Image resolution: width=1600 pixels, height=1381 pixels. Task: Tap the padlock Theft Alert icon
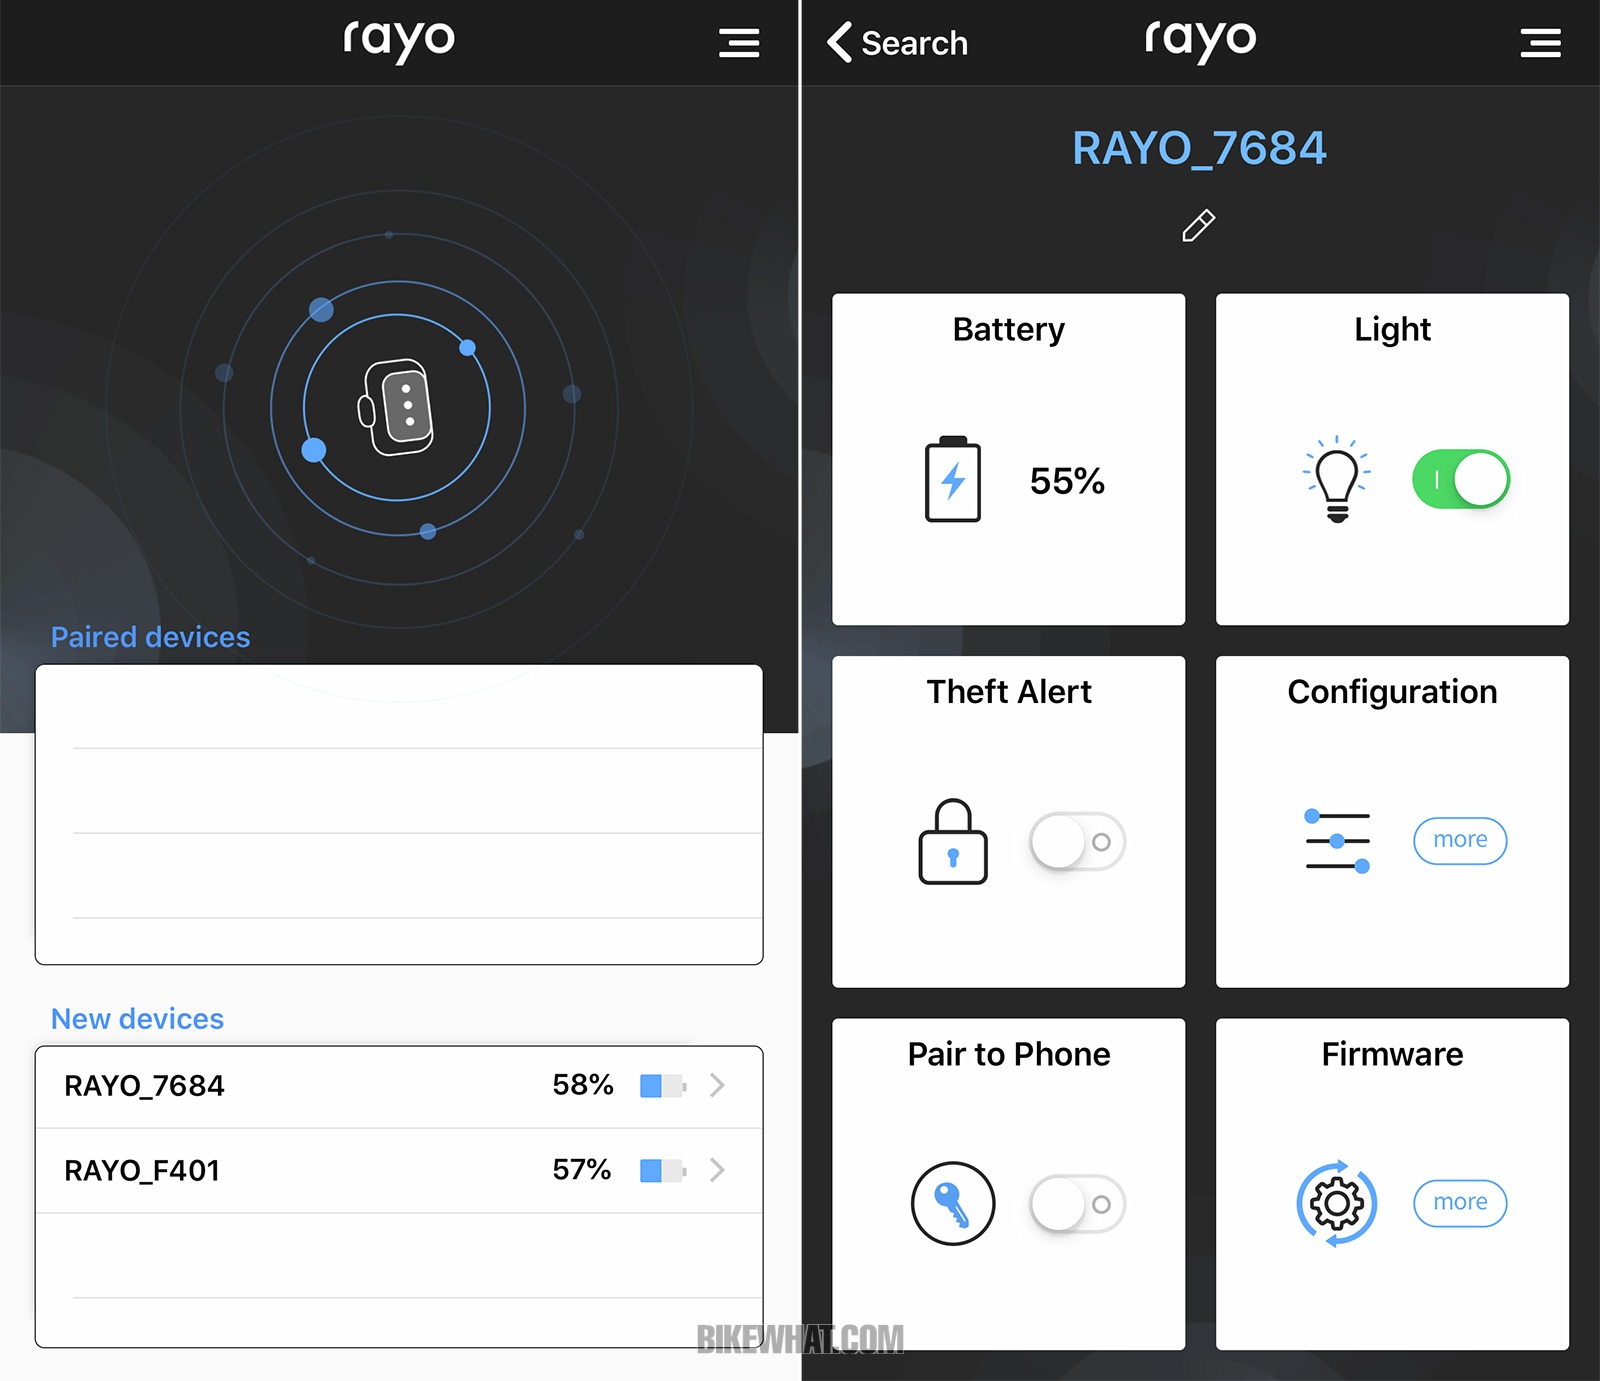(x=953, y=841)
